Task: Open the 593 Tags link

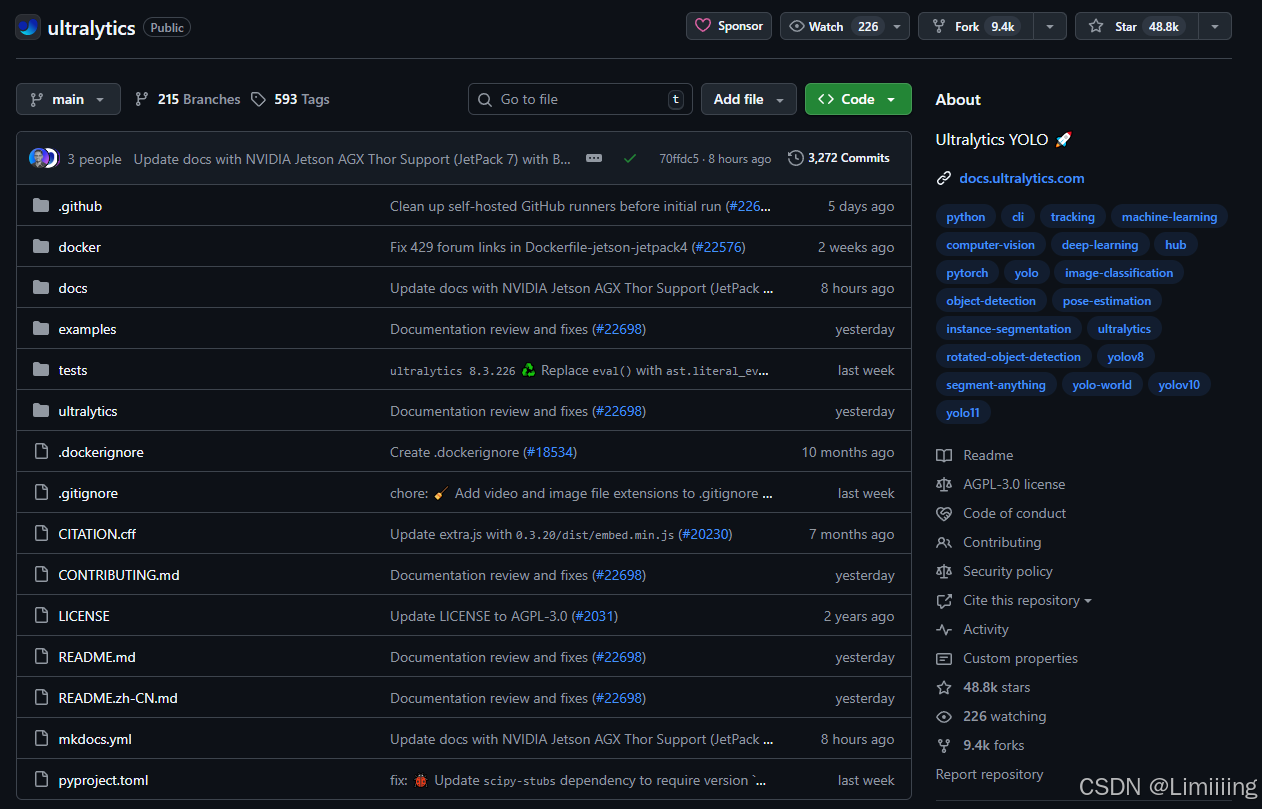Action: pyautogui.click(x=290, y=99)
